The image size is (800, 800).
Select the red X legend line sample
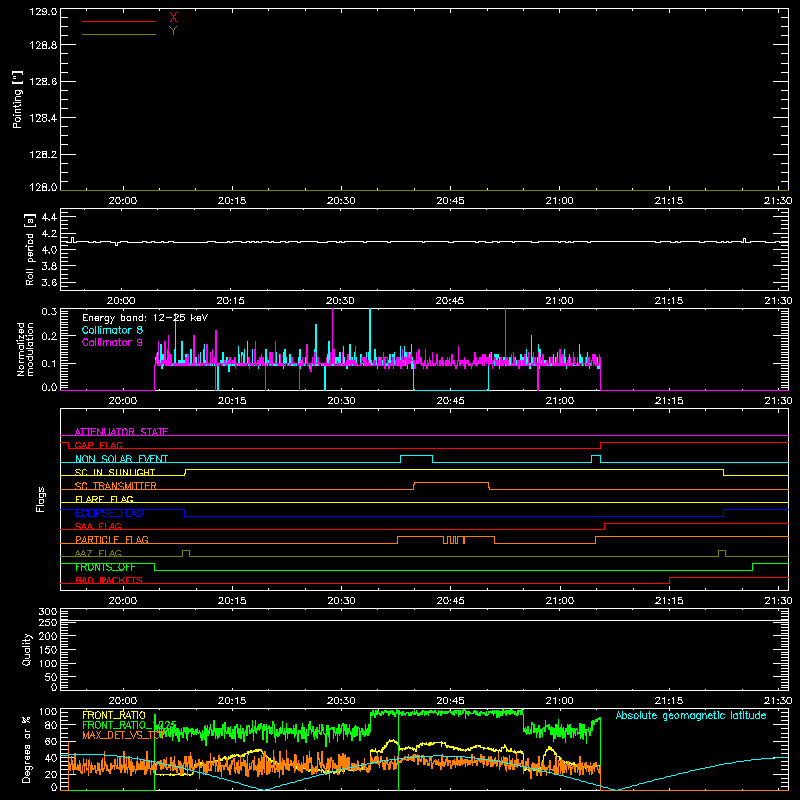point(119,21)
